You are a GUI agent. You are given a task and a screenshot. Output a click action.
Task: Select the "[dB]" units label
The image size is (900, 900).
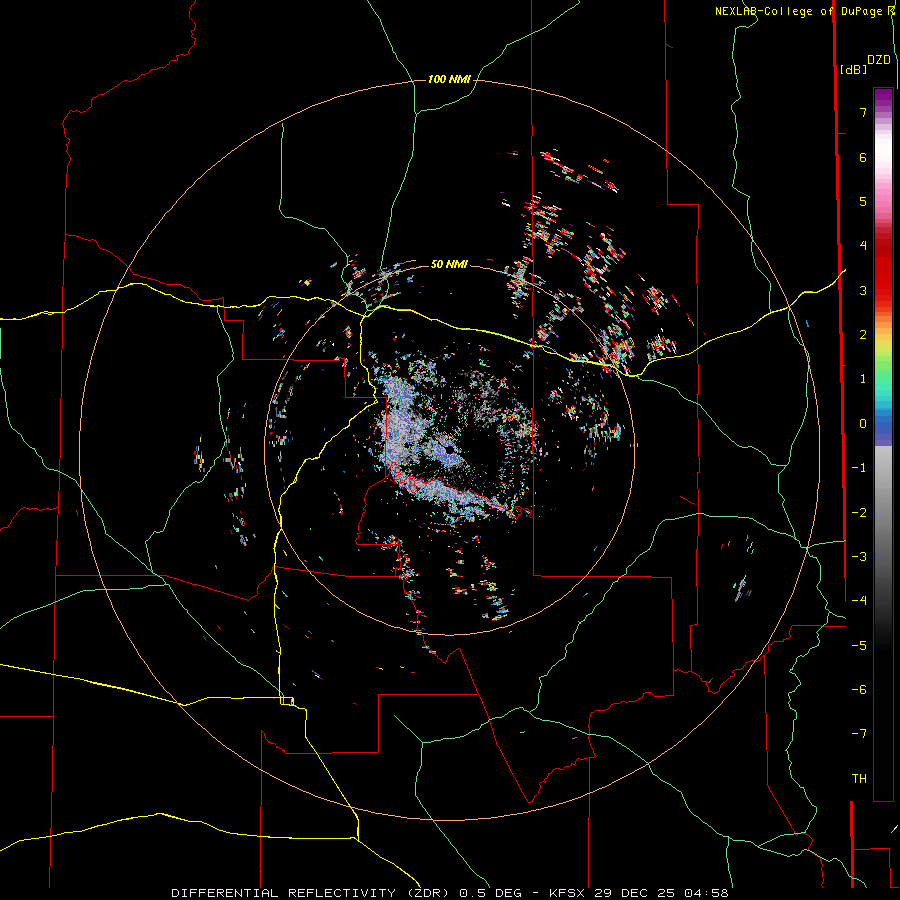(x=854, y=69)
